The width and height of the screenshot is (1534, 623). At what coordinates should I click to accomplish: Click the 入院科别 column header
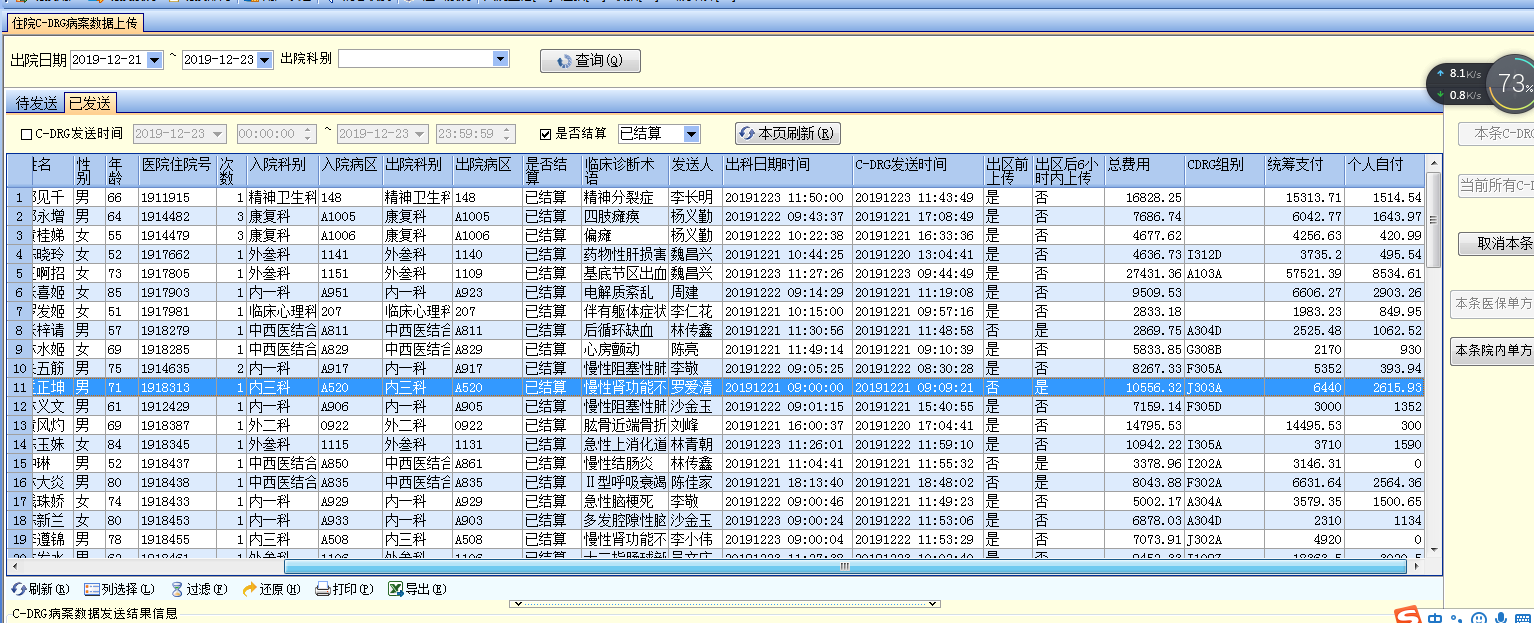click(282, 170)
